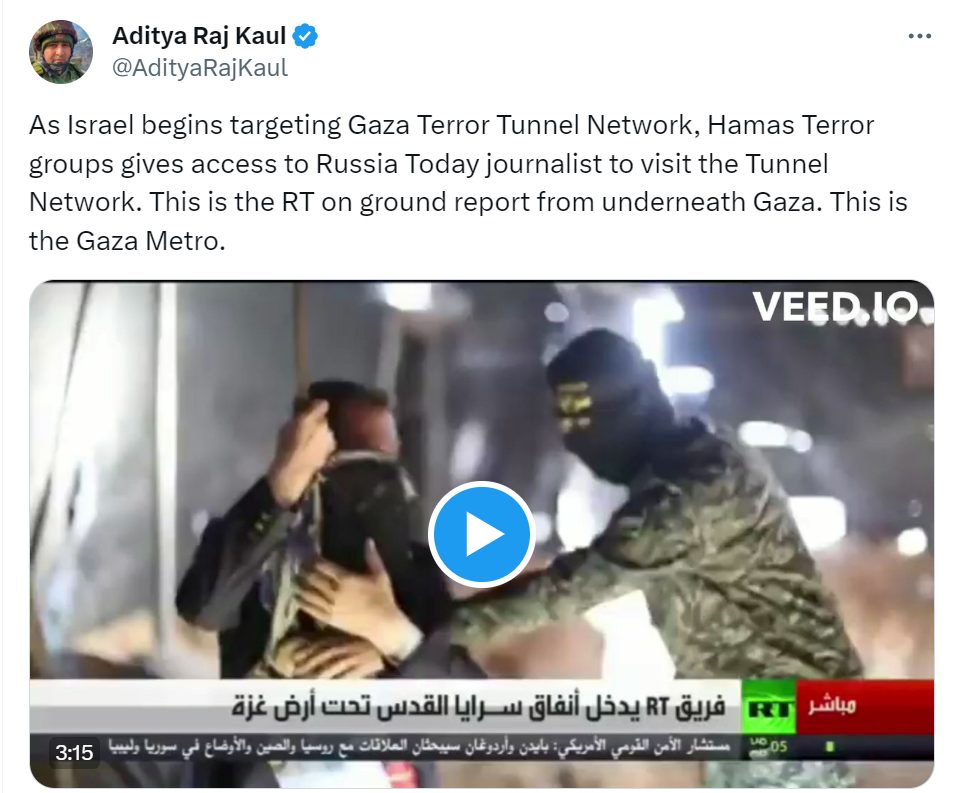Image resolution: width=954 pixels, height=793 pixels.
Task: Click the red live banner beside the RT logo
Action: 865,706
